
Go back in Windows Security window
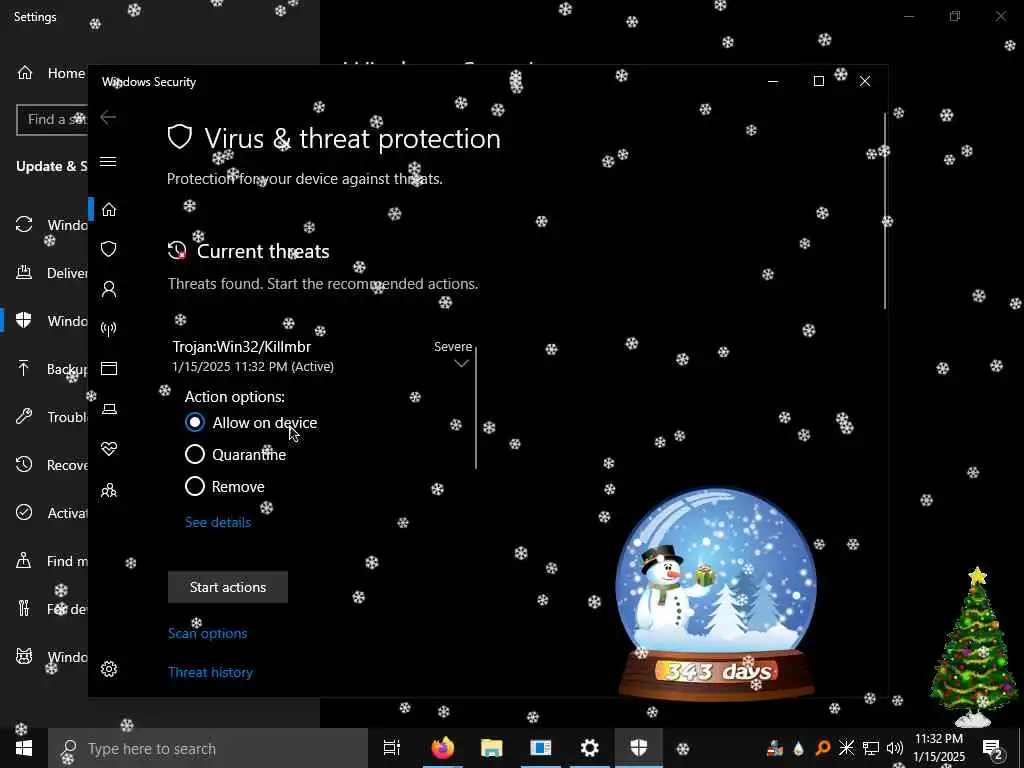108,118
